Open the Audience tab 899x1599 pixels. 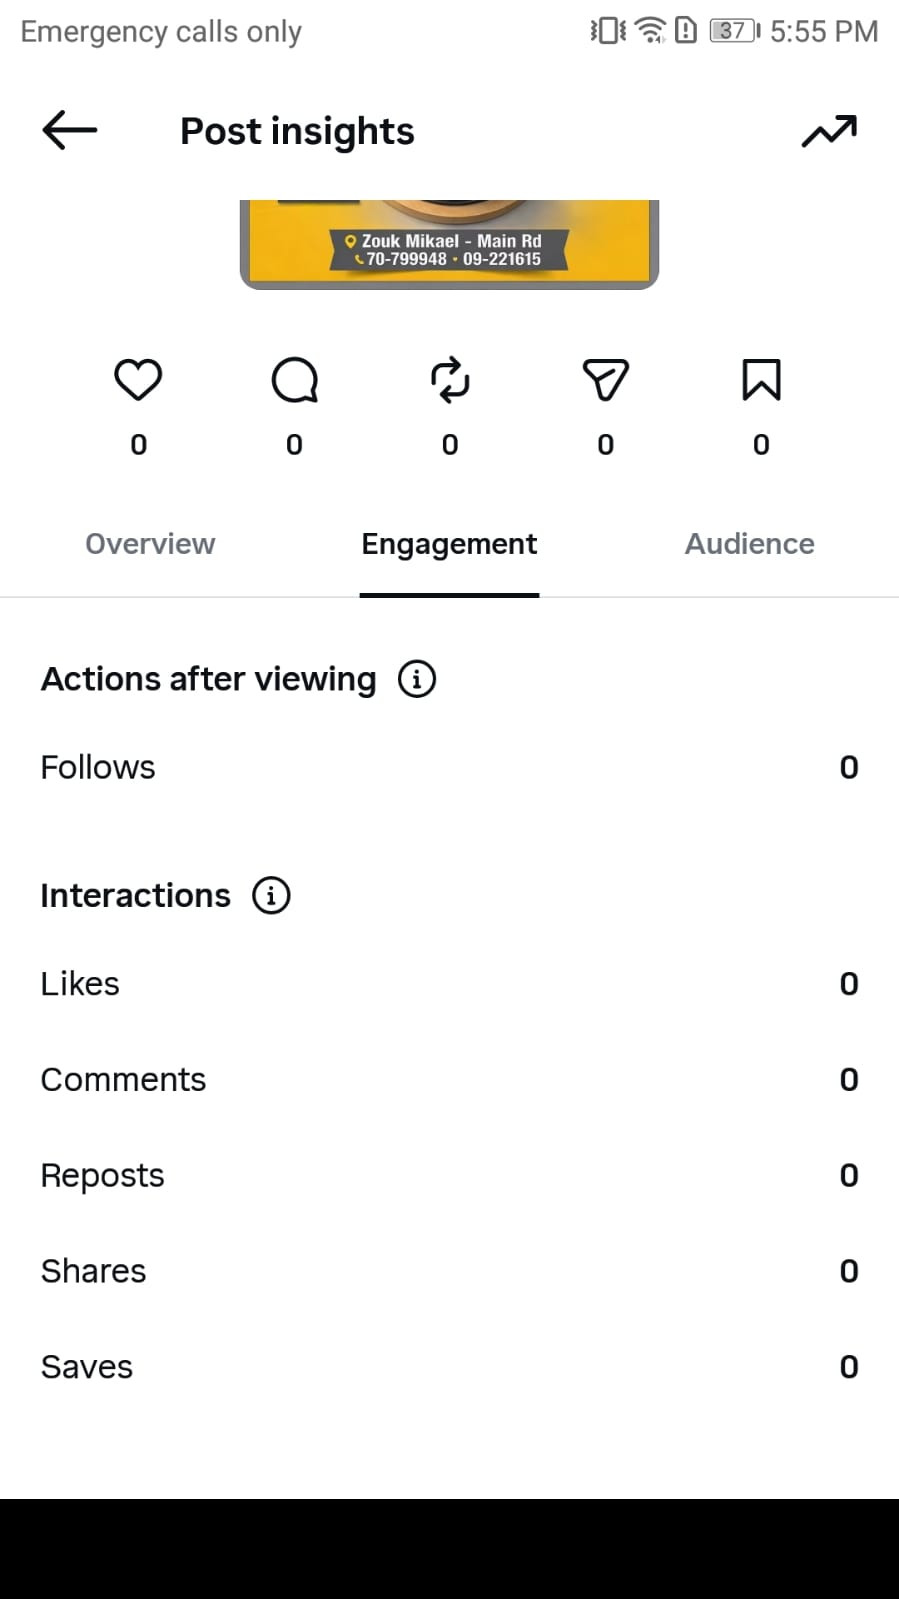[749, 544]
